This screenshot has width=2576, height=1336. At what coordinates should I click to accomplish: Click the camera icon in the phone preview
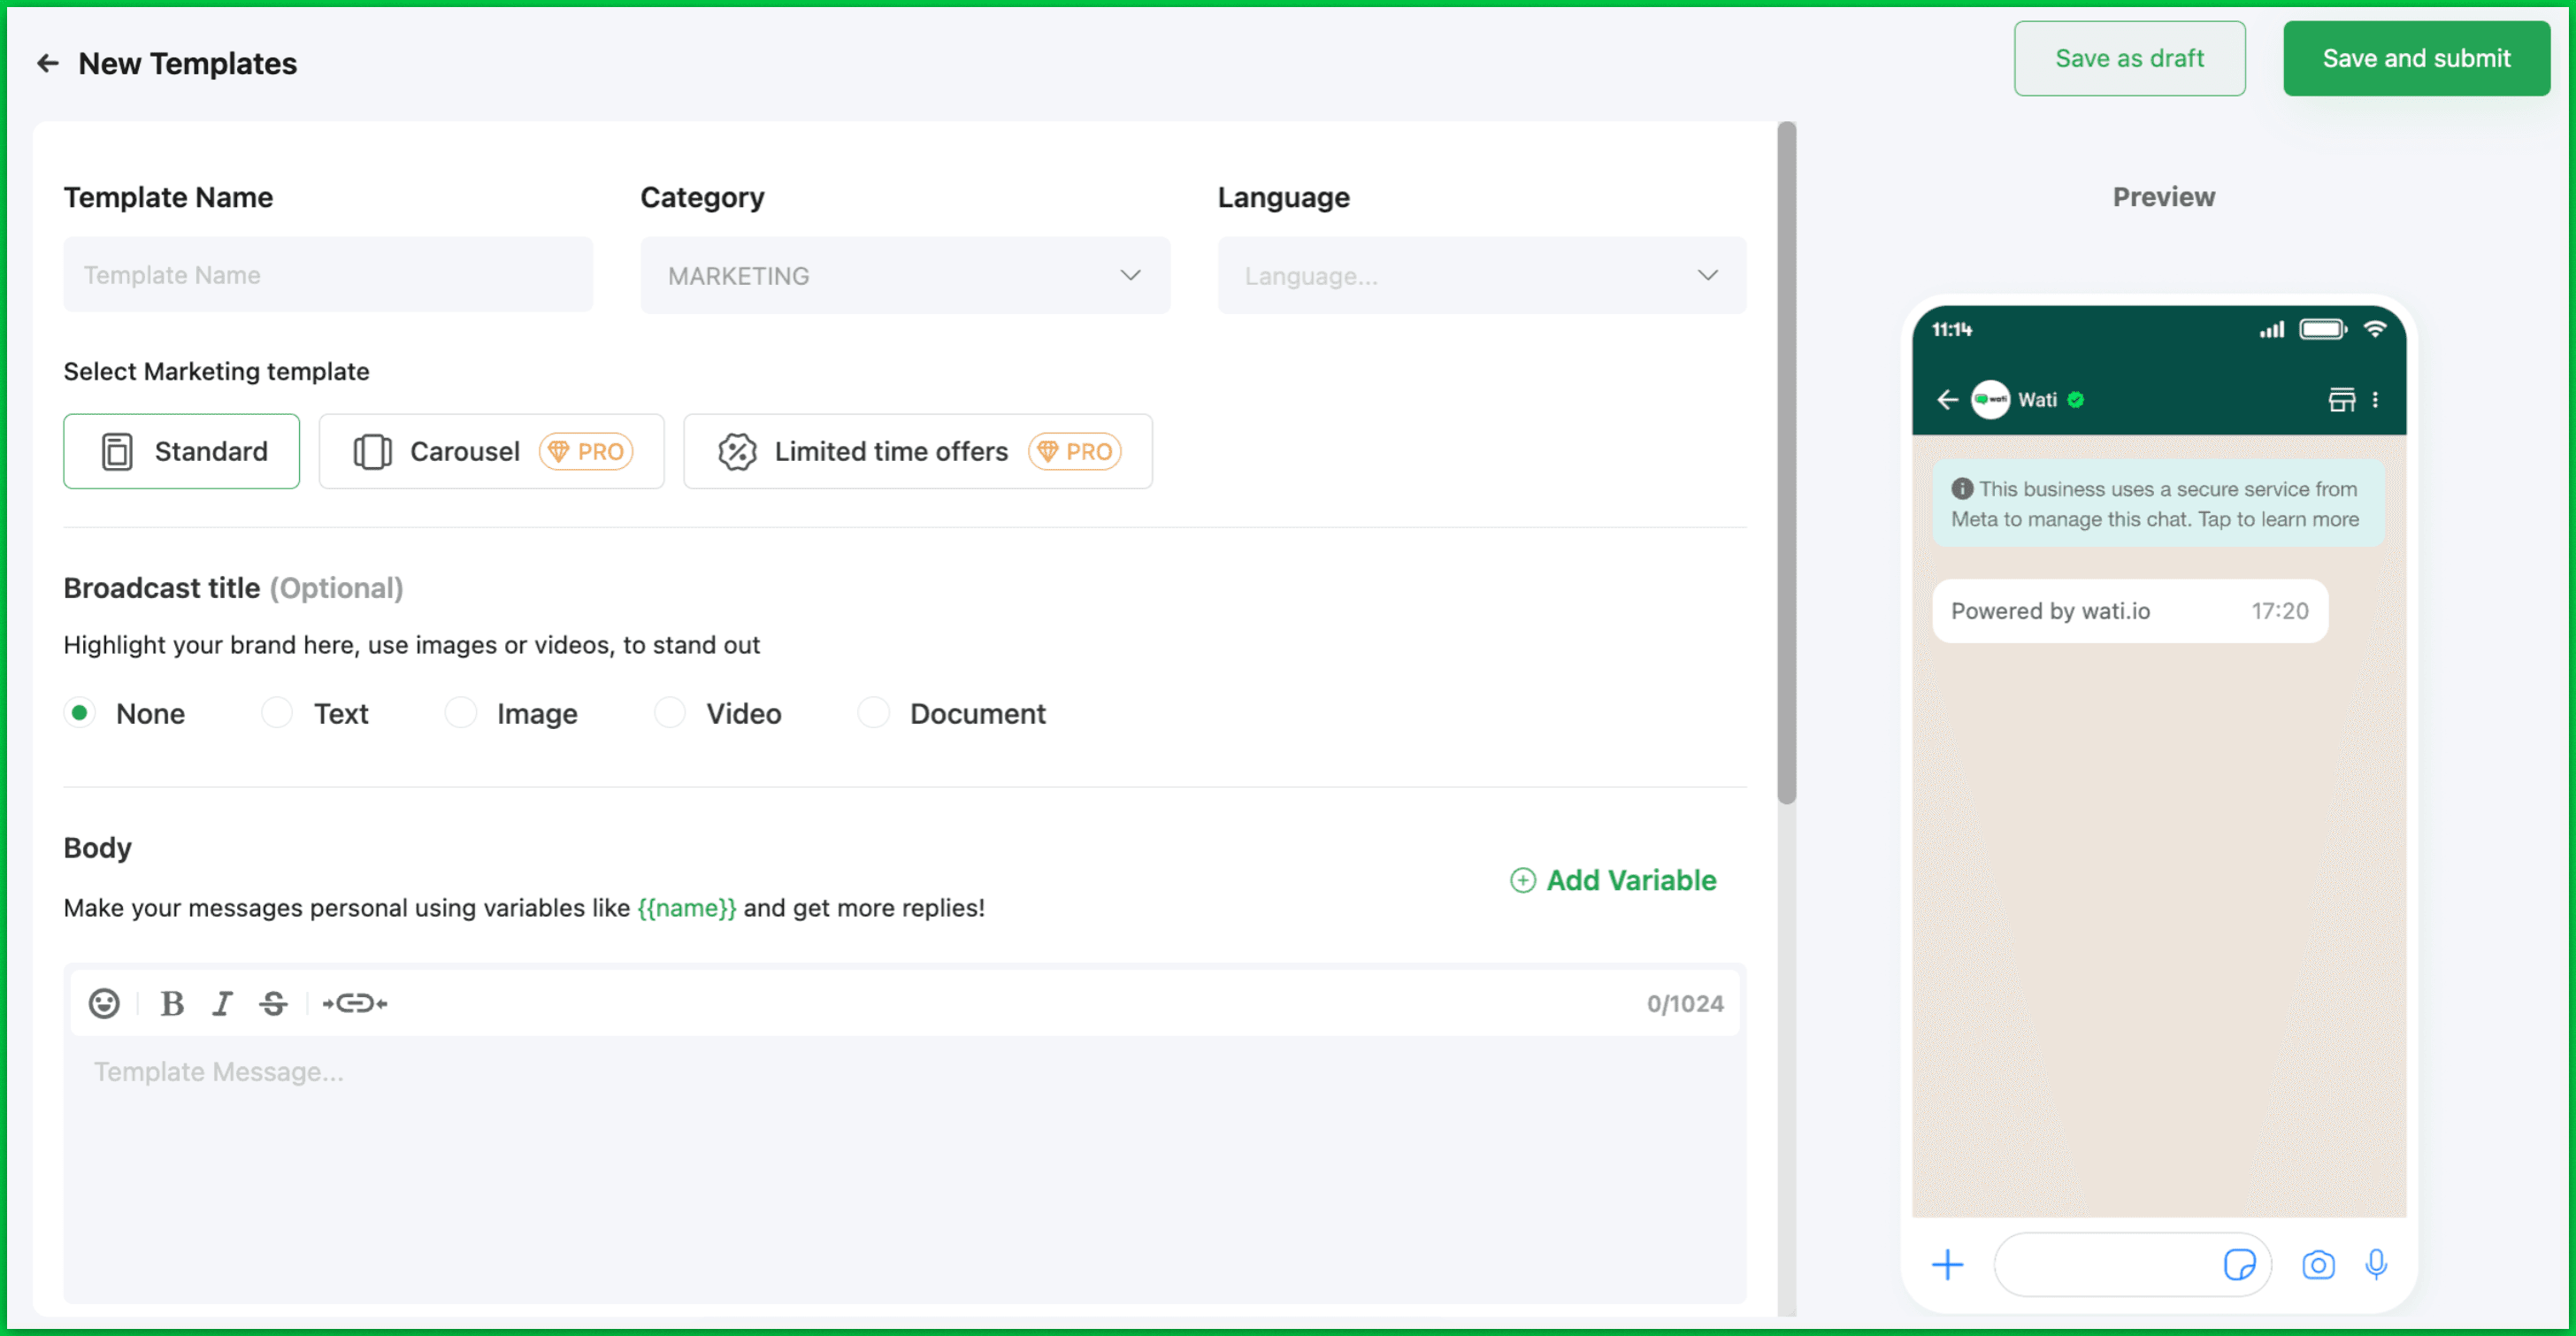point(2319,1264)
